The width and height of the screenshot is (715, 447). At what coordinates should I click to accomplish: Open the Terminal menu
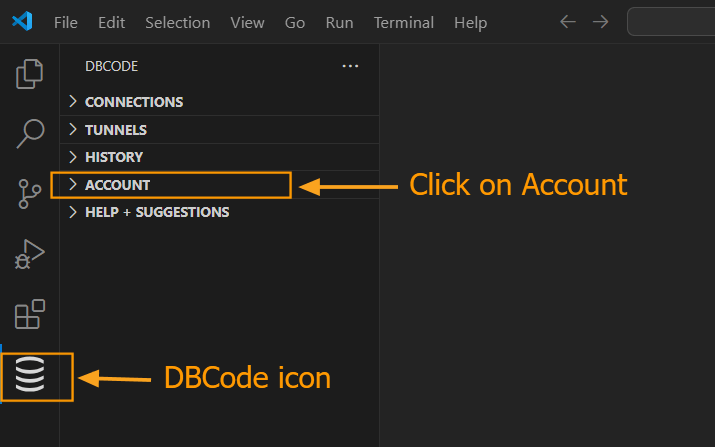[x=404, y=22]
